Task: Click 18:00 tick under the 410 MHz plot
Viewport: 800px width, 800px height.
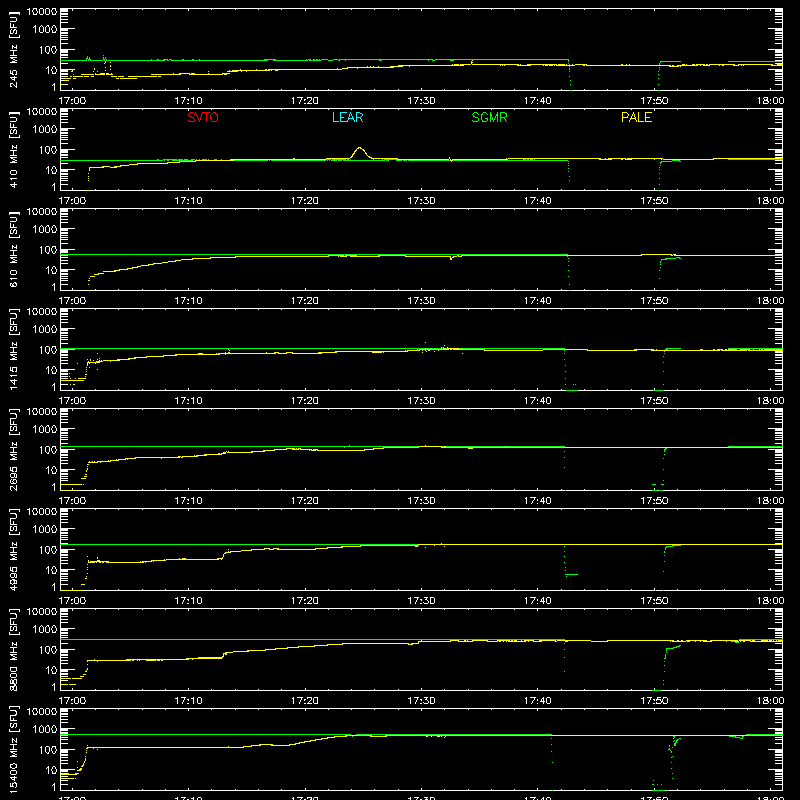Action: point(770,201)
